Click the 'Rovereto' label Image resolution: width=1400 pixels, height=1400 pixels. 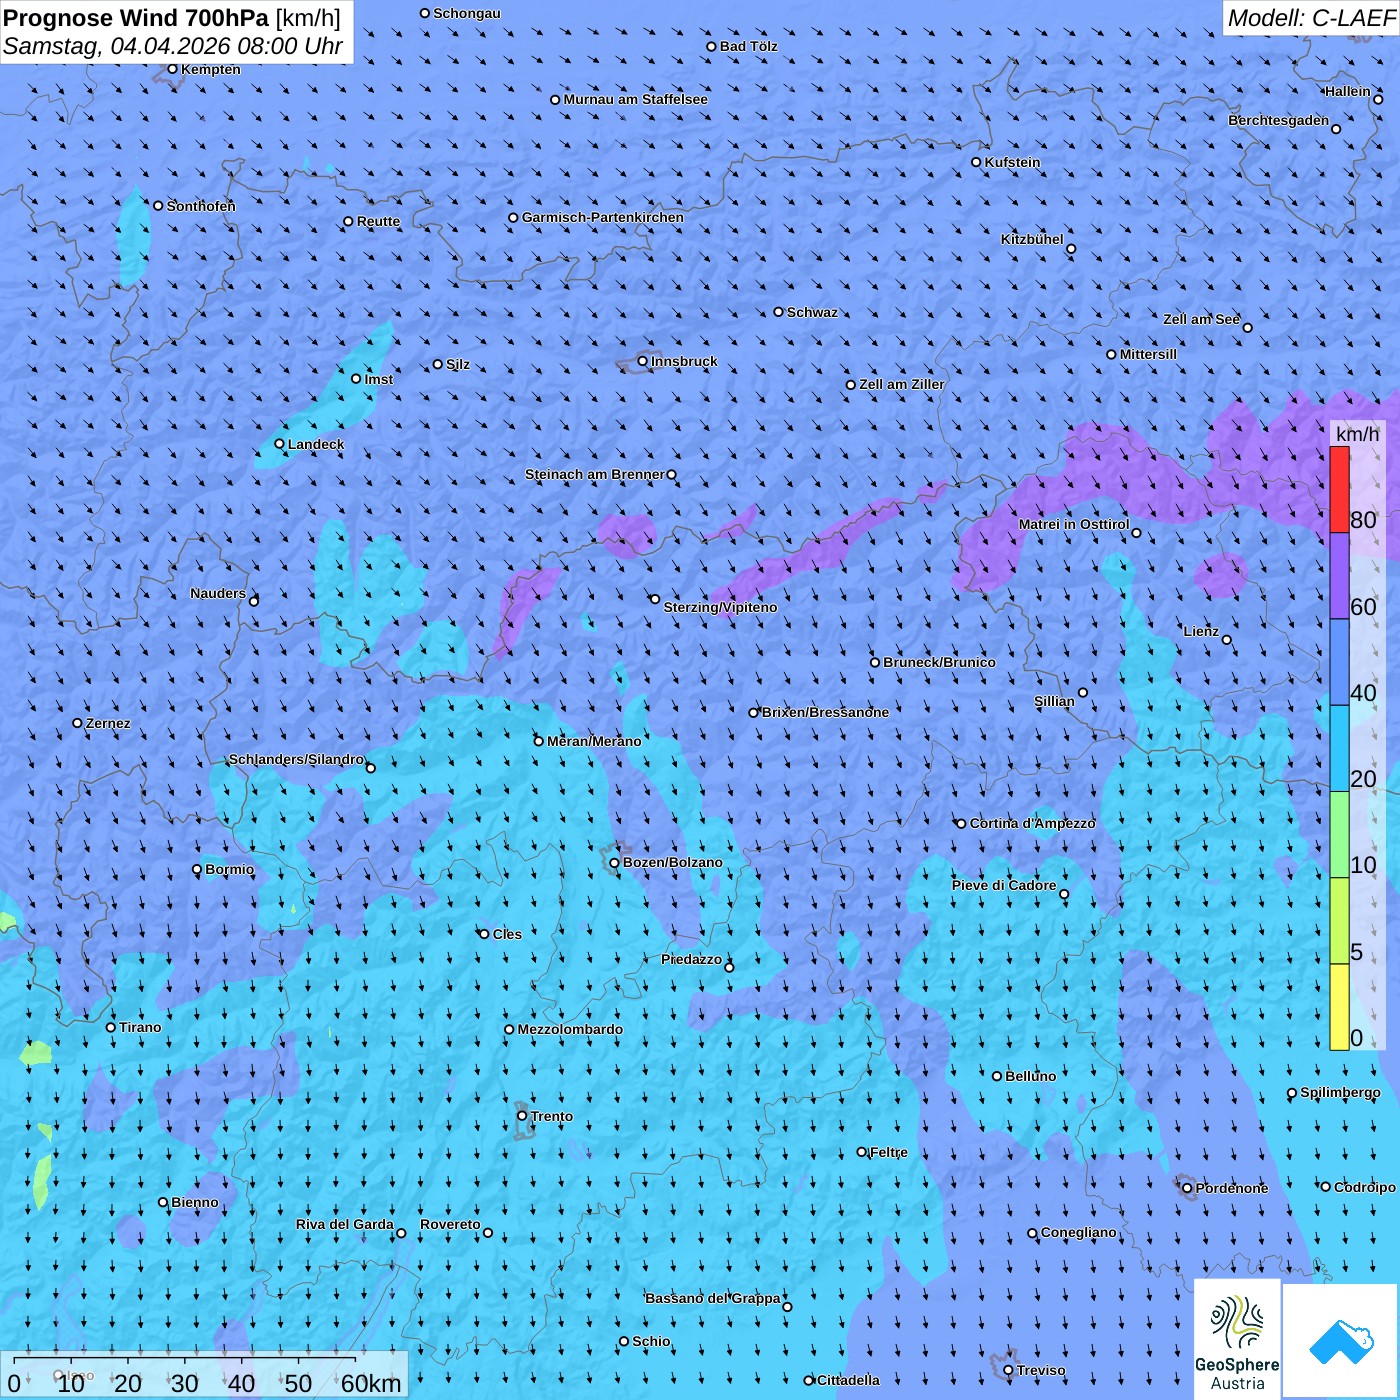click(x=450, y=1224)
